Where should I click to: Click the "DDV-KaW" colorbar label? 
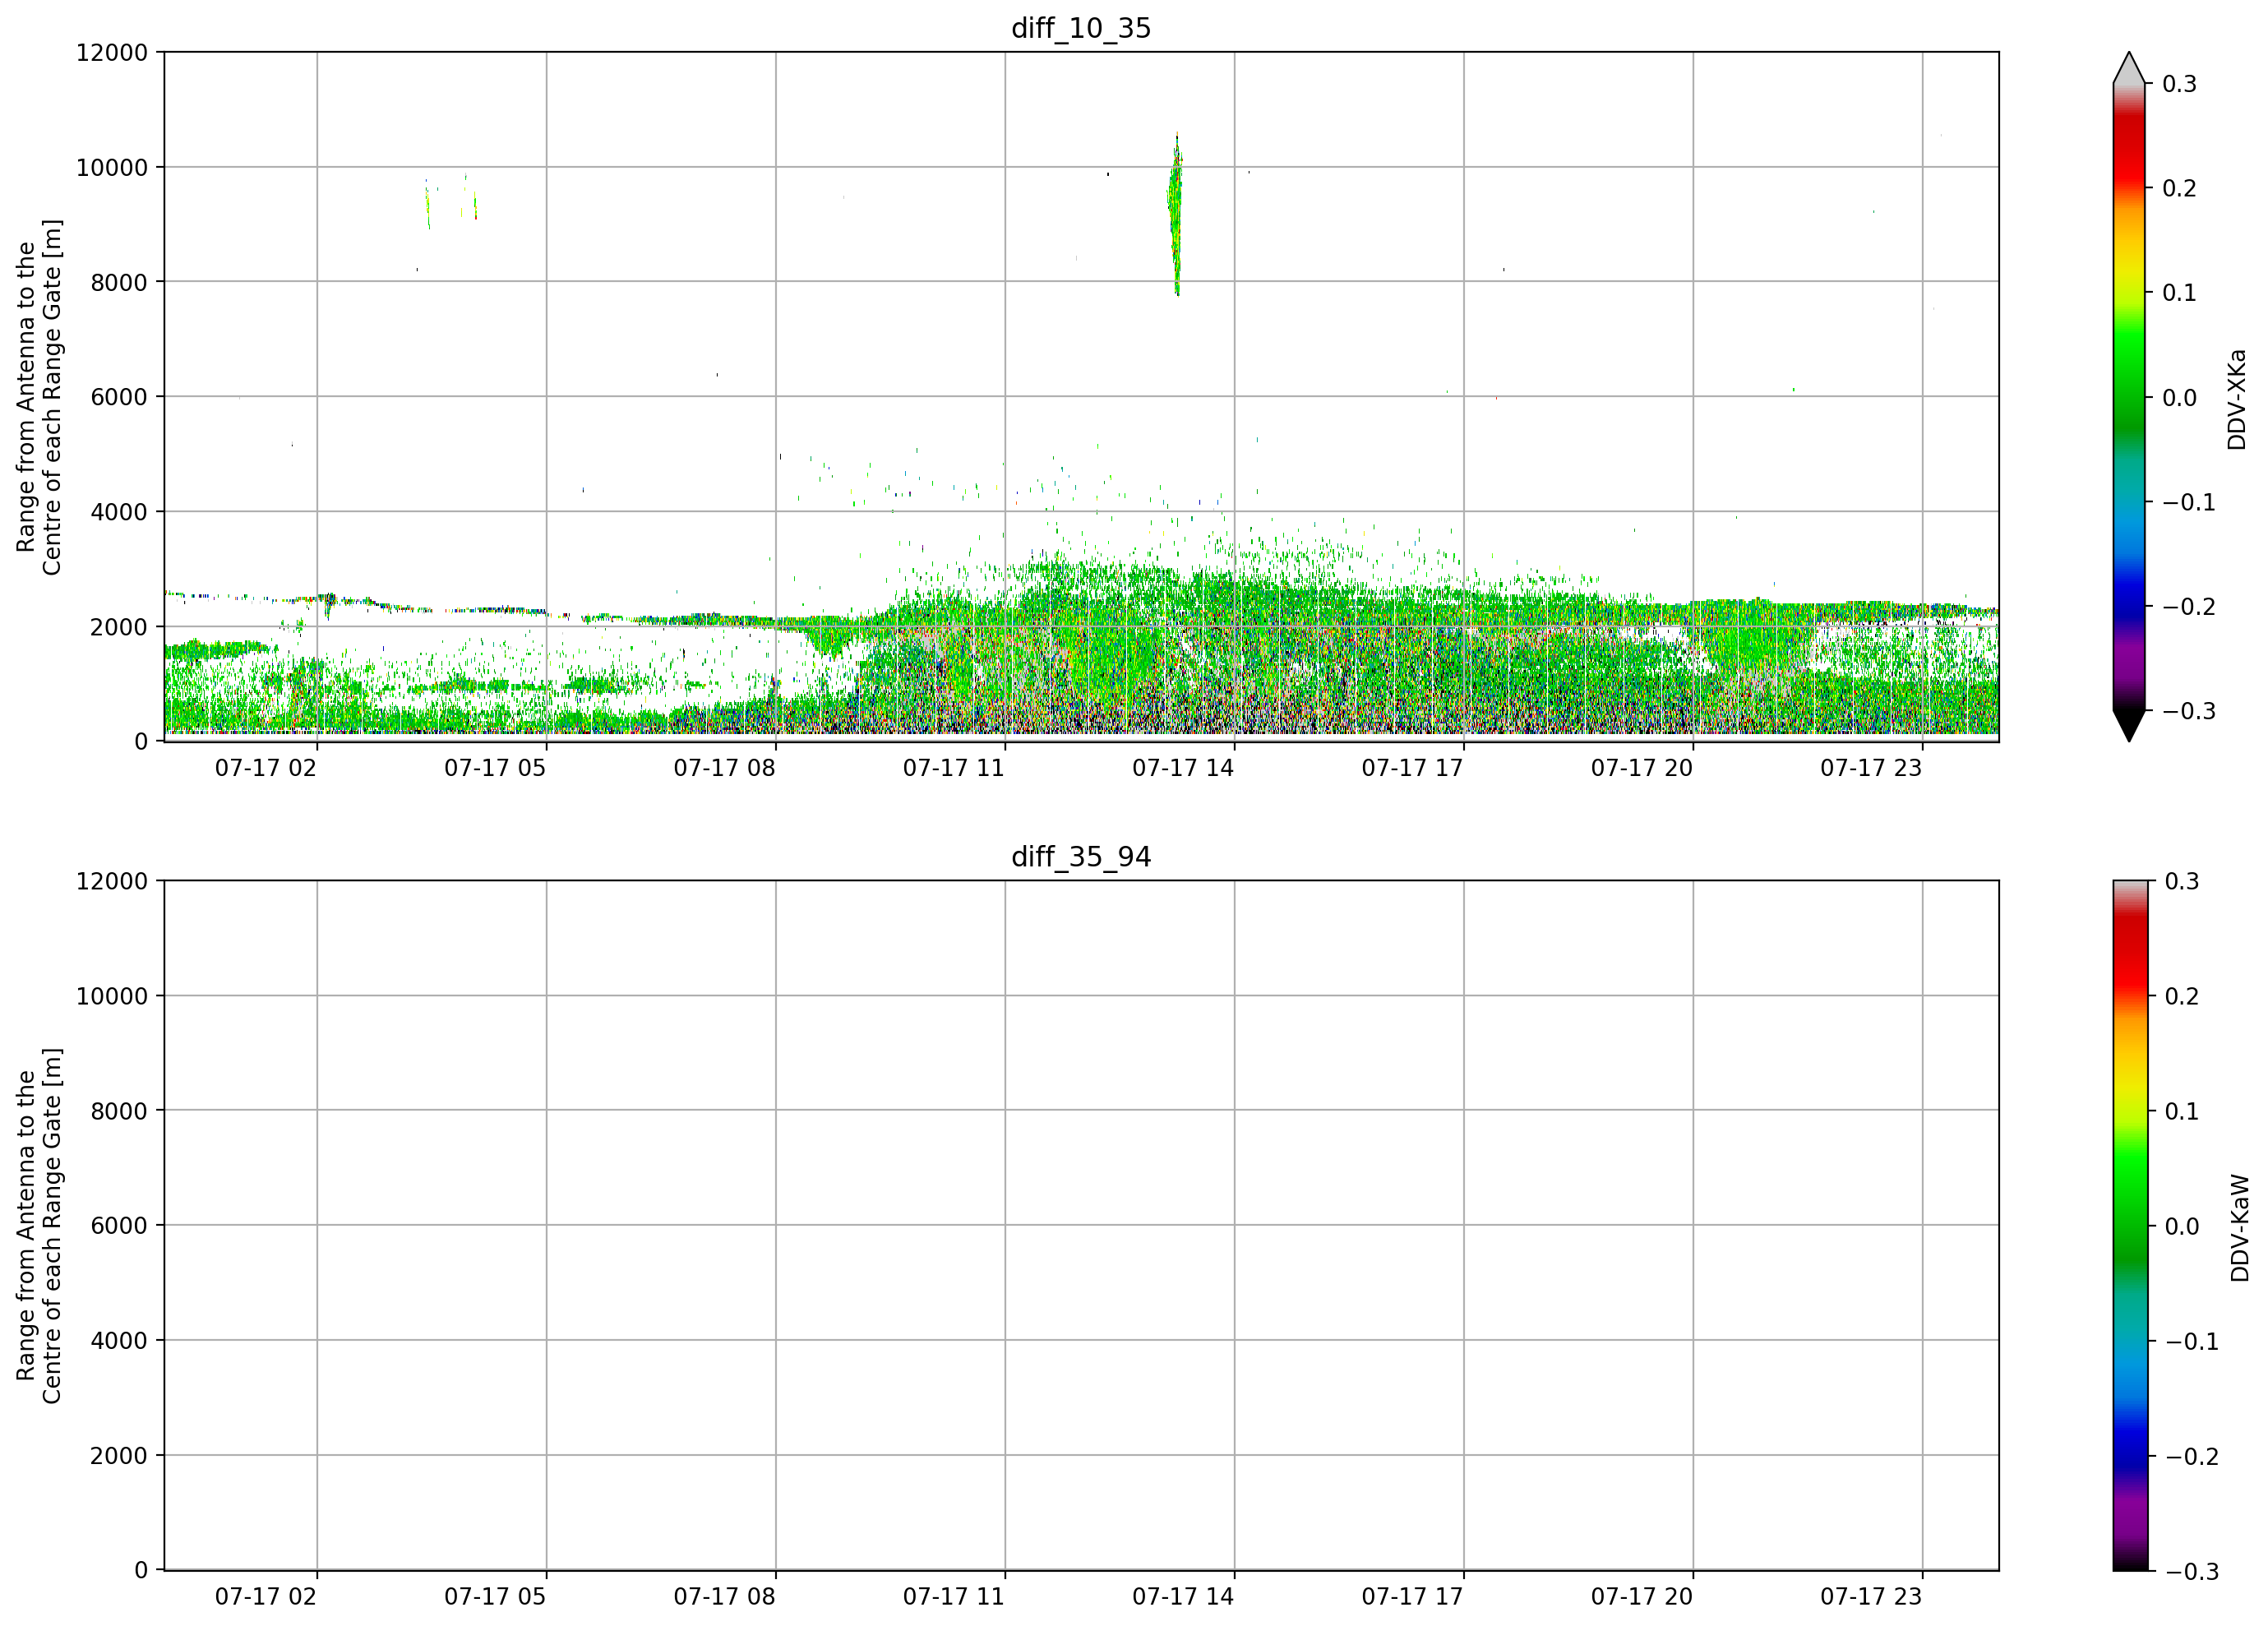coord(2240,1227)
